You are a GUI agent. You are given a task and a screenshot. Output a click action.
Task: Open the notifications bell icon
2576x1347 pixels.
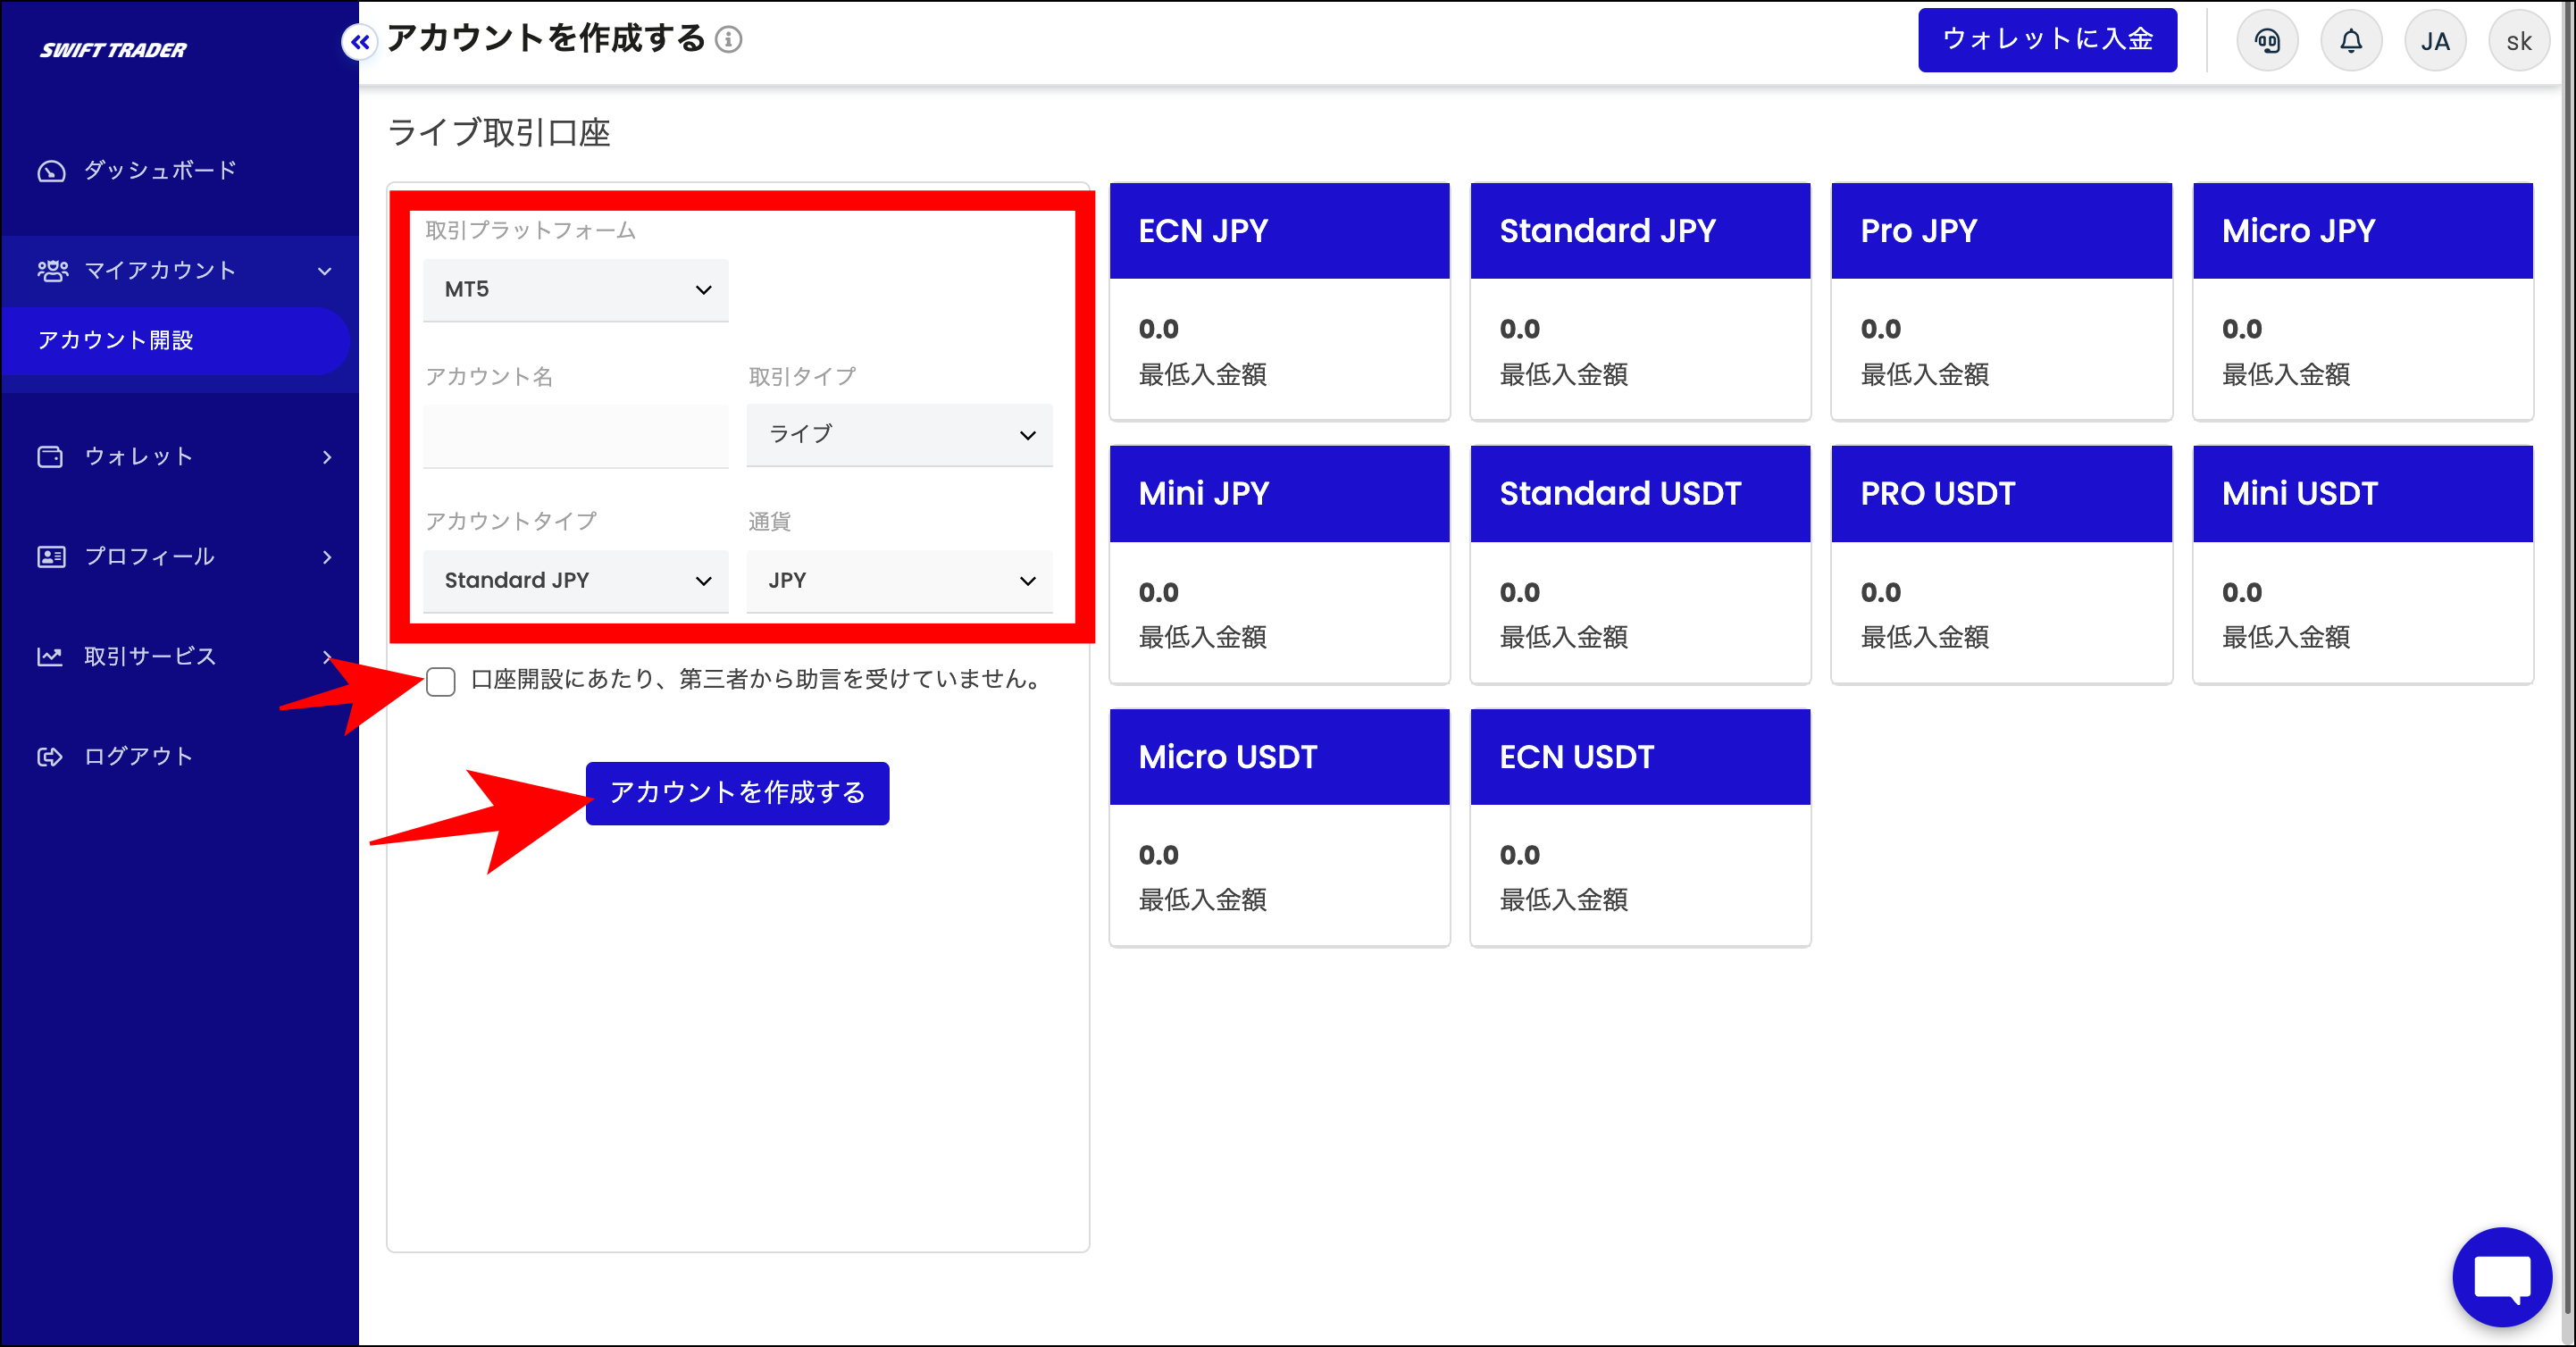(x=2350, y=41)
